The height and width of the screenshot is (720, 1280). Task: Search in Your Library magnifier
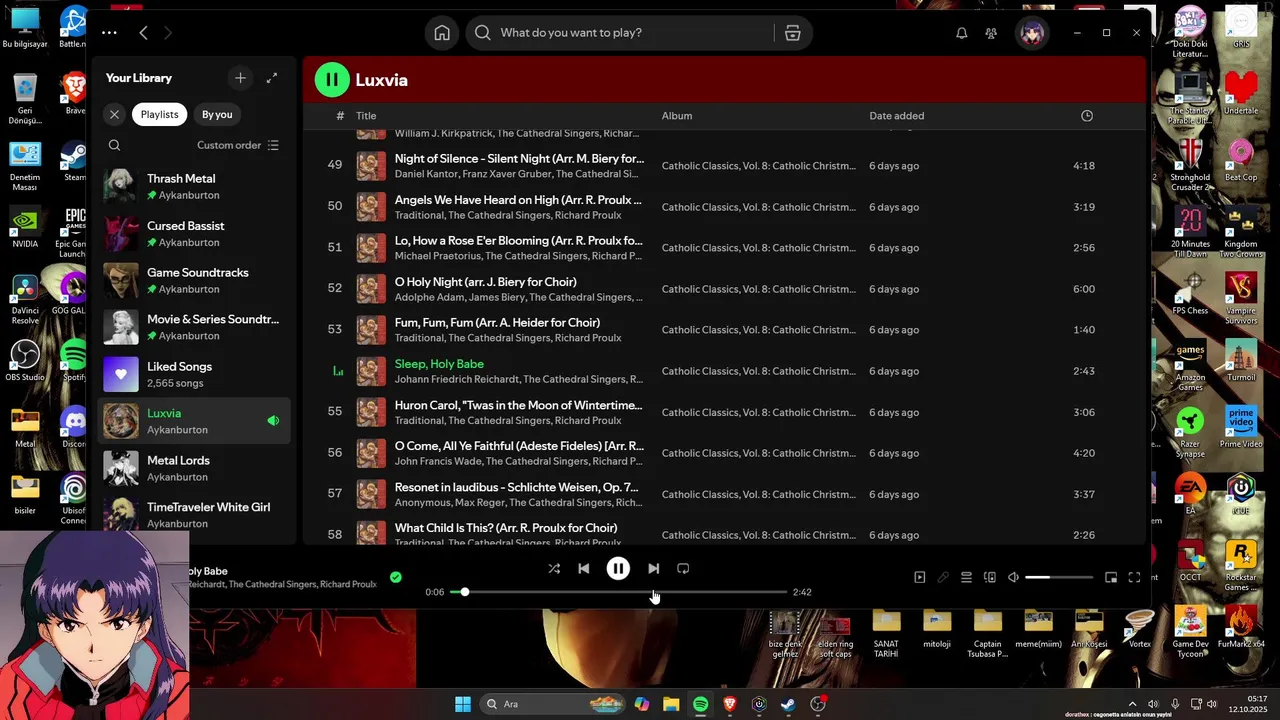pyautogui.click(x=114, y=145)
